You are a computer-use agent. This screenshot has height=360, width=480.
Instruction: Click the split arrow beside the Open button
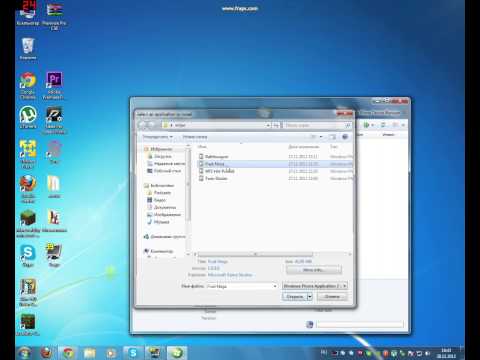[310, 297]
